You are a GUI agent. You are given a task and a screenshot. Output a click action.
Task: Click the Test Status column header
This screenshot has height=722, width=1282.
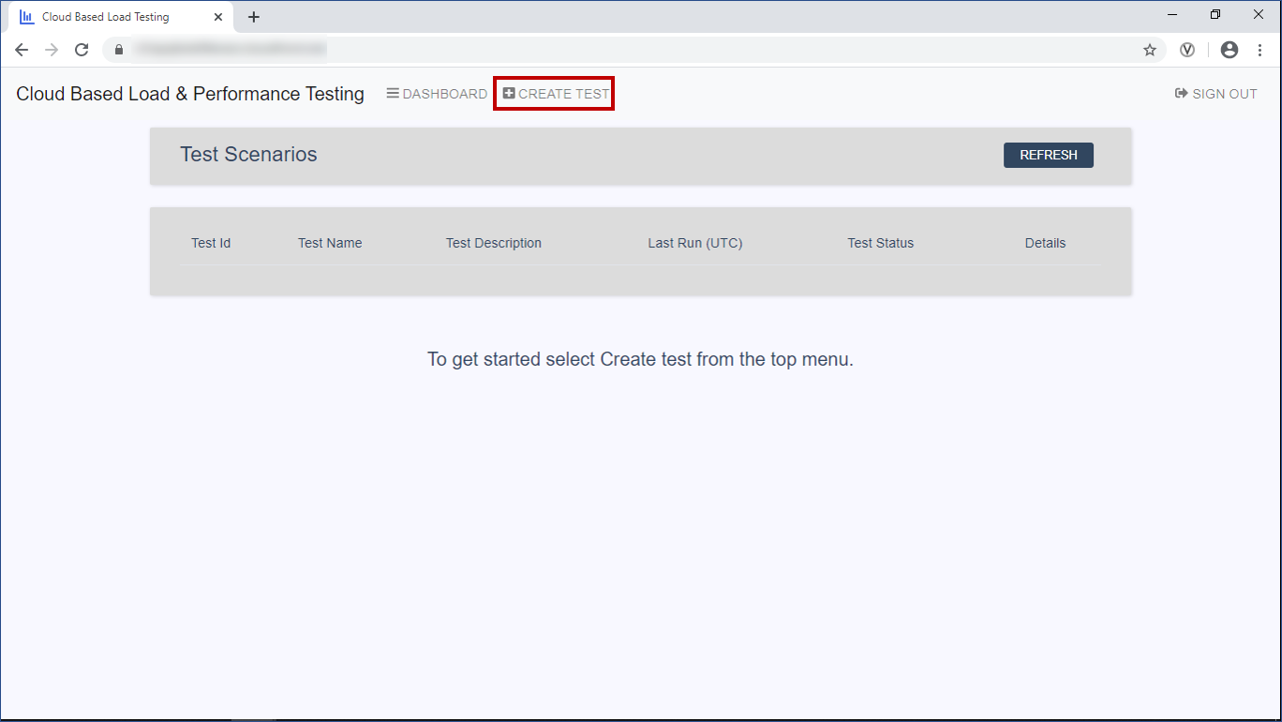(881, 243)
